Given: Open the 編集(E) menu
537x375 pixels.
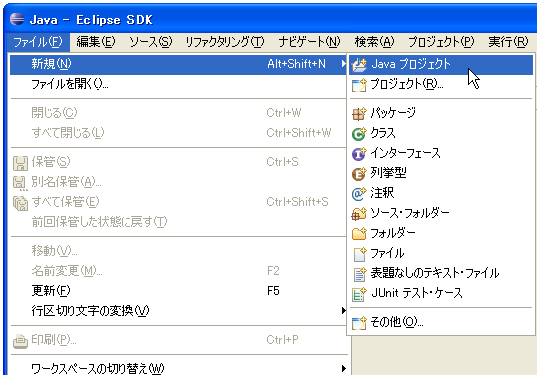Looking at the screenshot, I should (x=96, y=42).
